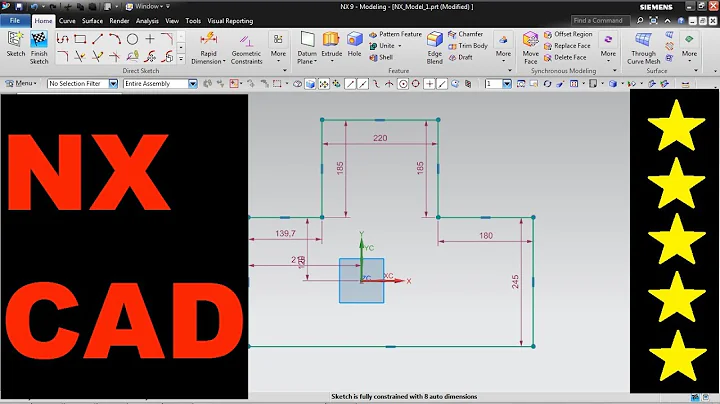
Task: Click the Rotate view icon in selection bar
Action: pos(547,84)
